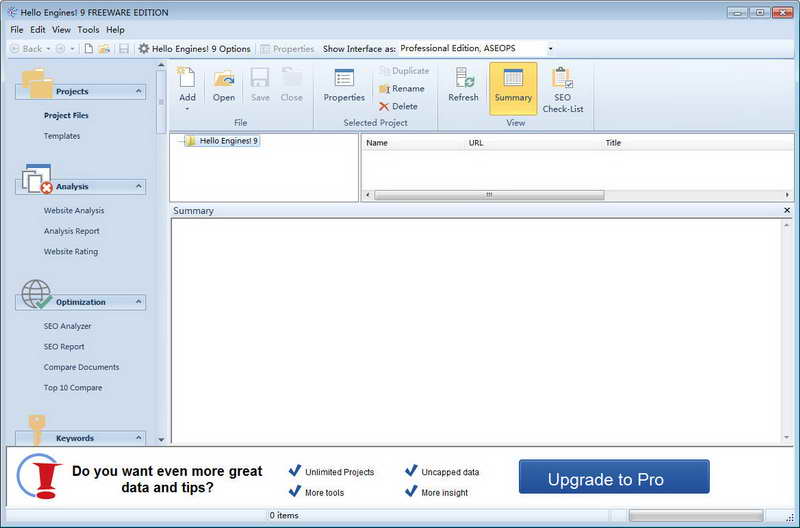Open Templates in sidebar
The height and width of the screenshot is (528, 800).
(x=62, y=136)
